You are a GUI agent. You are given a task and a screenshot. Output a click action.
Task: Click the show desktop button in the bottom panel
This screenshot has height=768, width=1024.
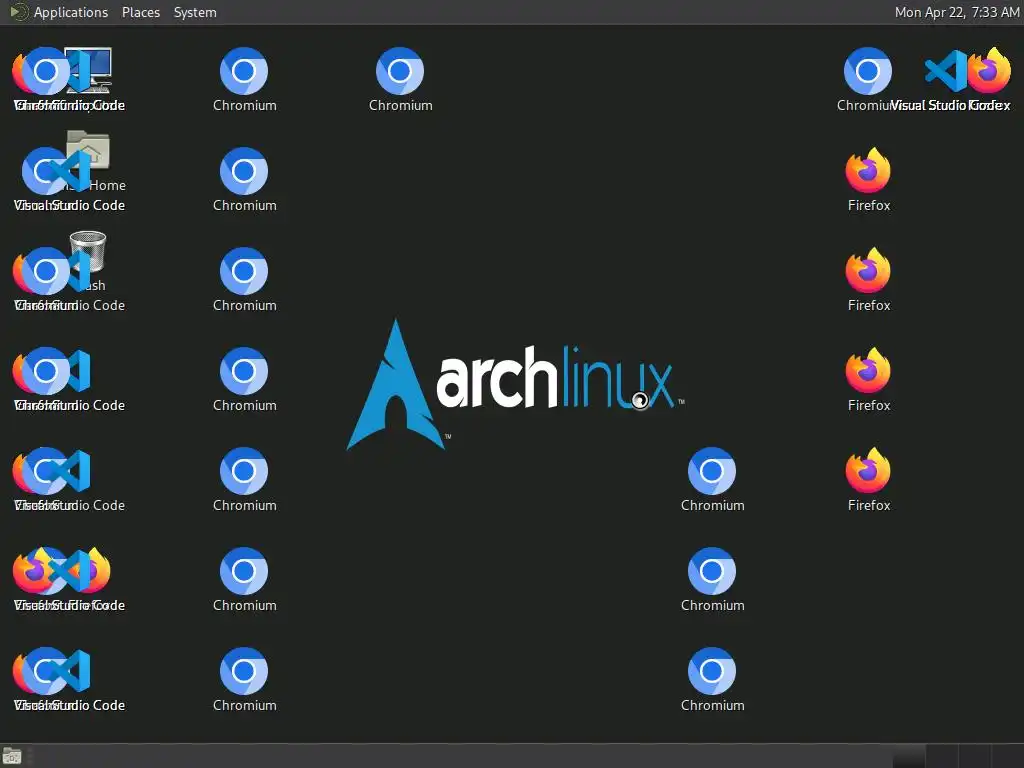12,756
